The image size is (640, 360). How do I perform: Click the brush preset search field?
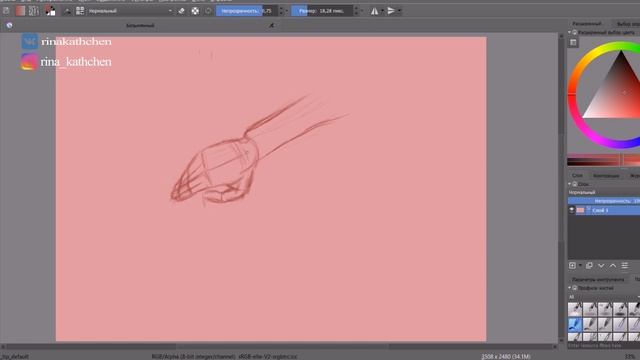tap(604, 346)
